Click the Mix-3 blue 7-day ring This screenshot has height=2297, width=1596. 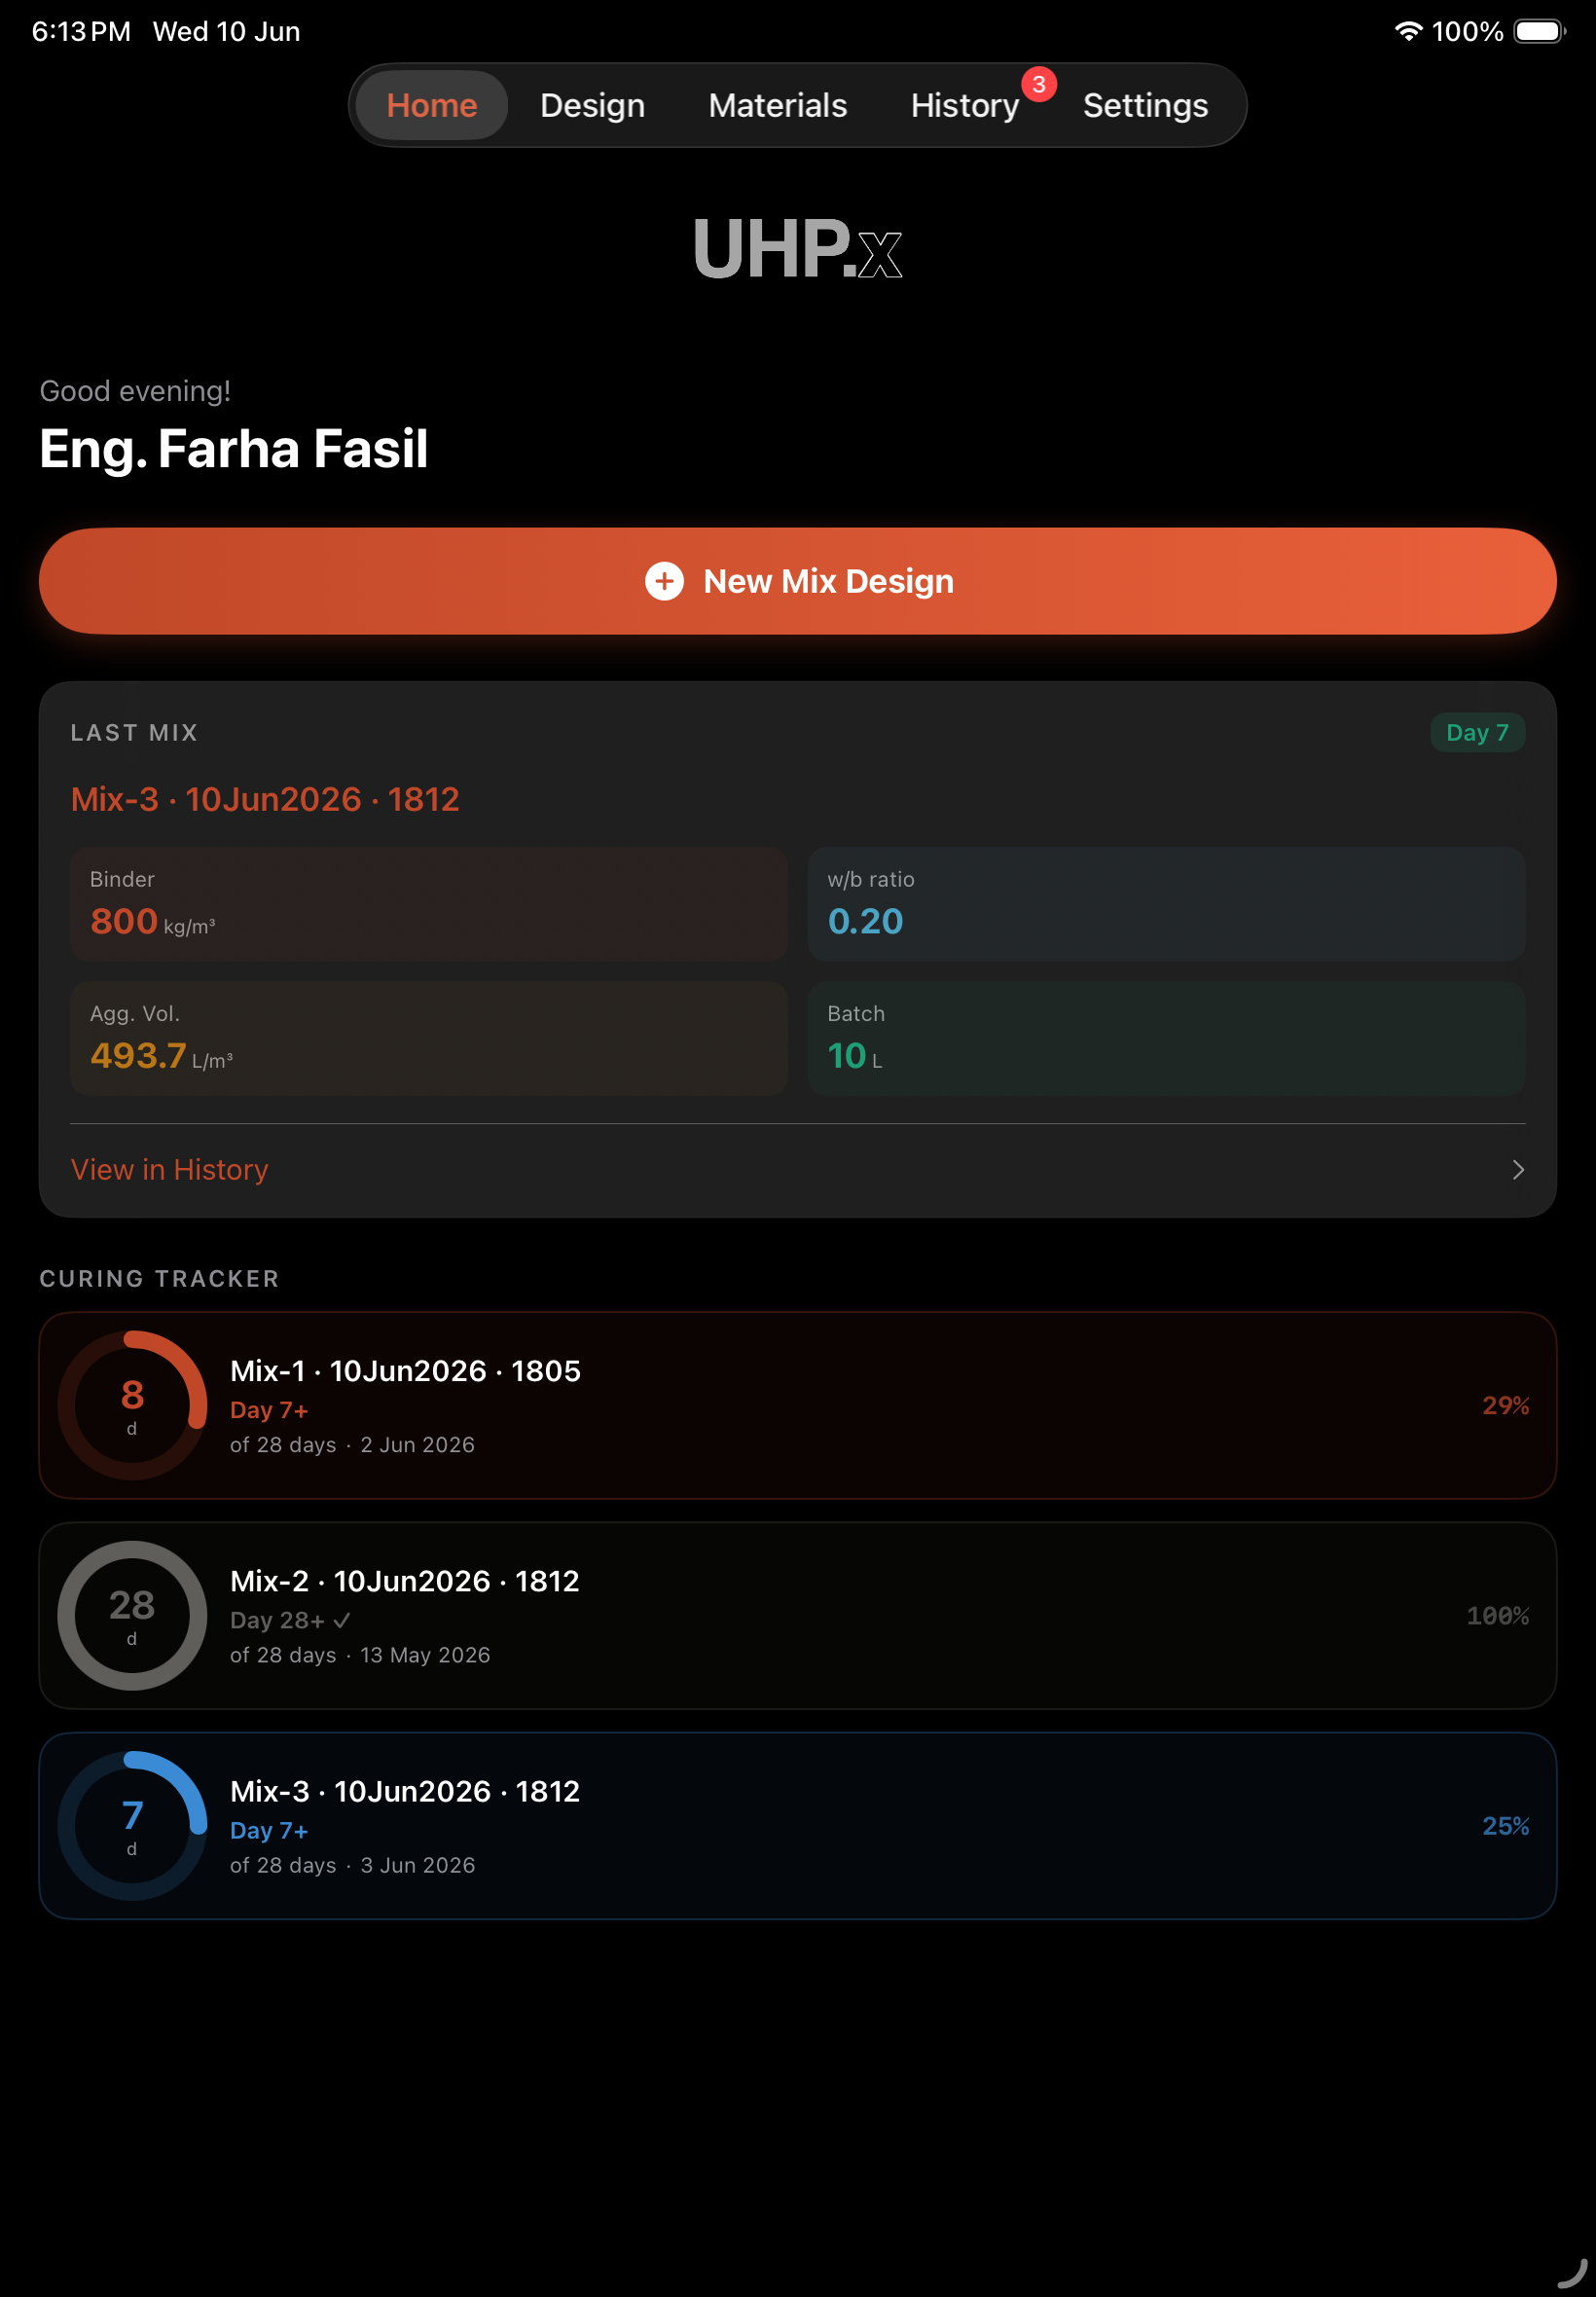(x=132, y=1825)
